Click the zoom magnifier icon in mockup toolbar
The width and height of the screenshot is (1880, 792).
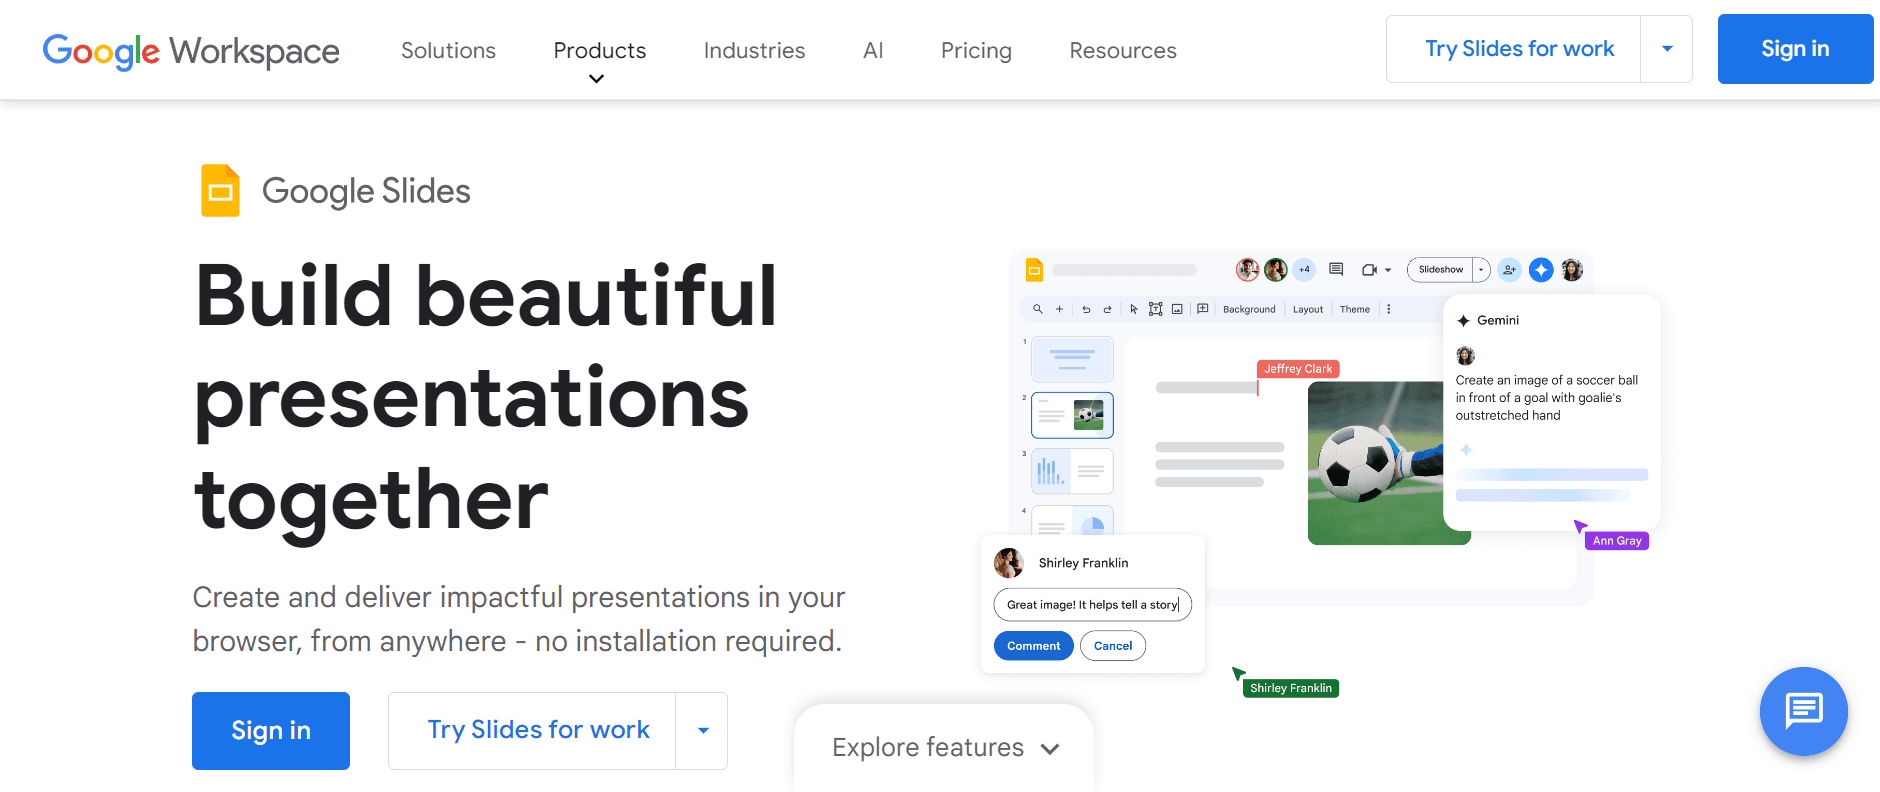[x=1038, y=309]
